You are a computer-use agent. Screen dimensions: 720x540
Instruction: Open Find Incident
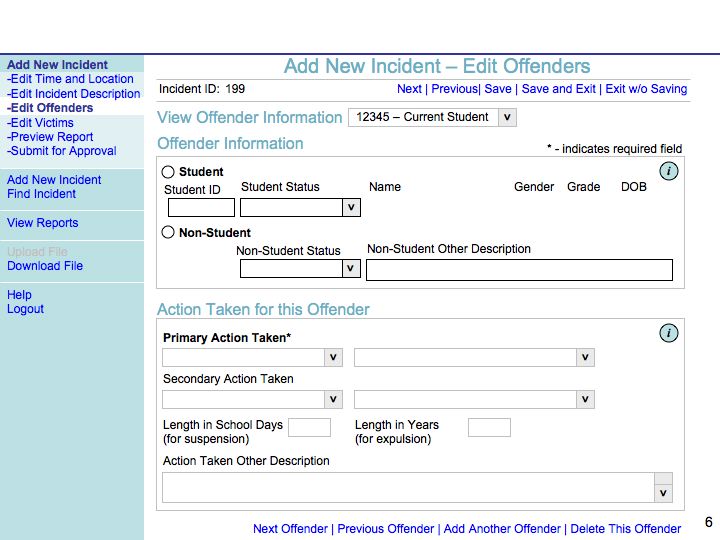(41, 194)
